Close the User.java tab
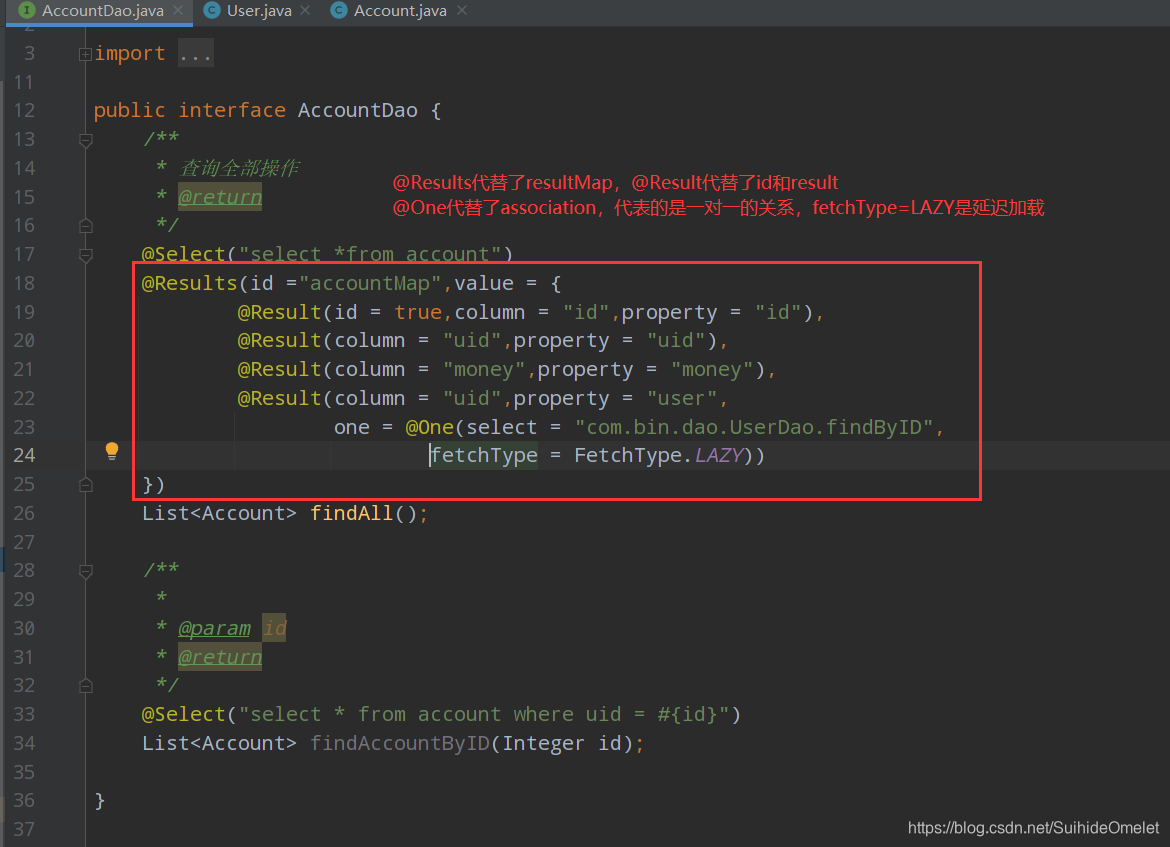The image size is (1170, 847). (x=305, y=10)
